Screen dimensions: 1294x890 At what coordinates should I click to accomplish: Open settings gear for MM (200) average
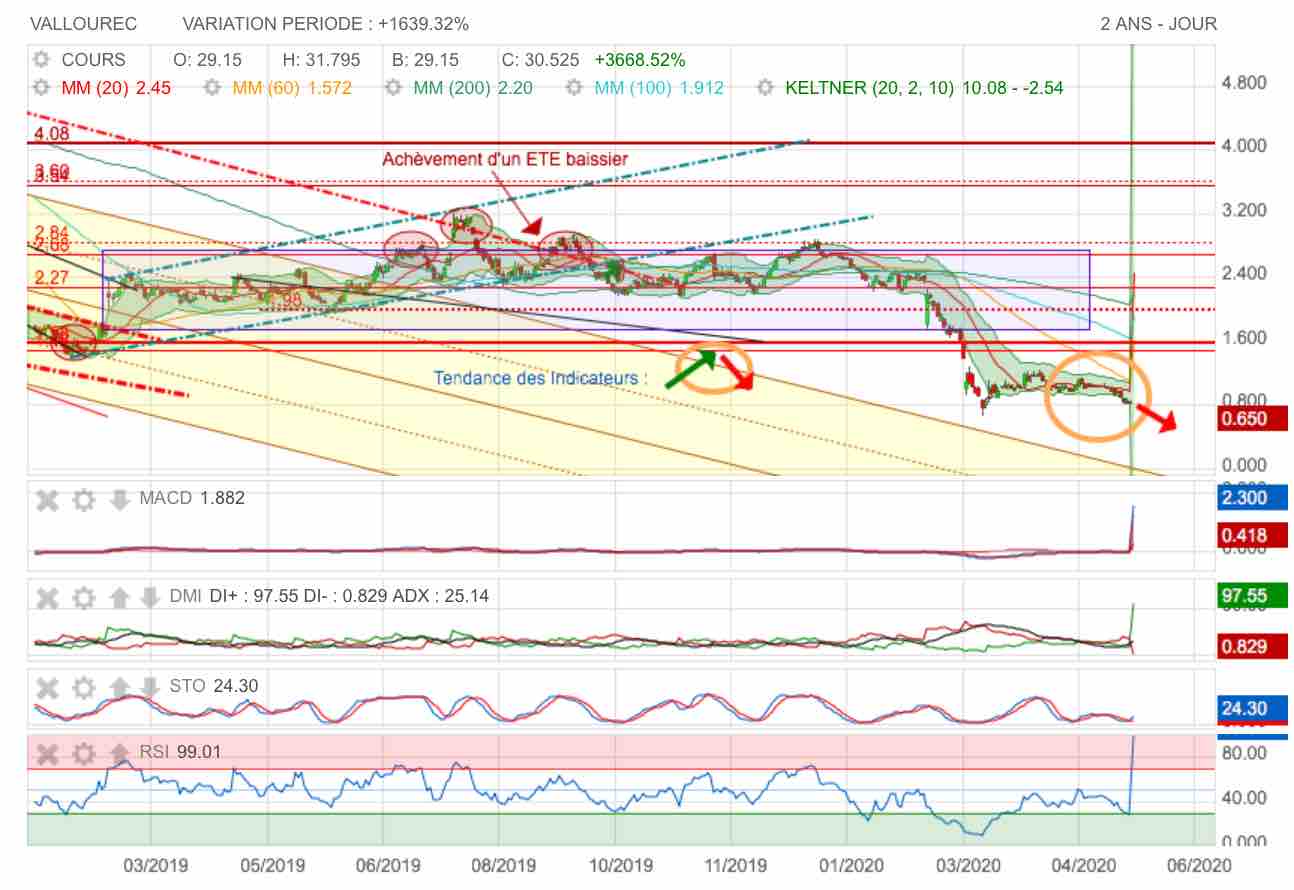tap(393, 88)
